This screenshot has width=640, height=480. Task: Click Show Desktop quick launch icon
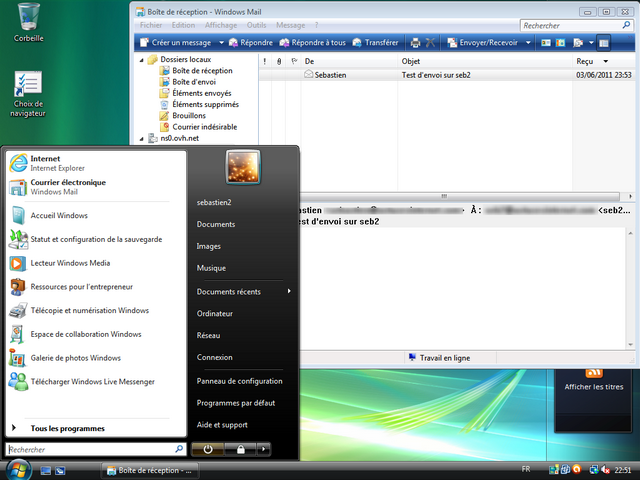(x=46, y=471)
